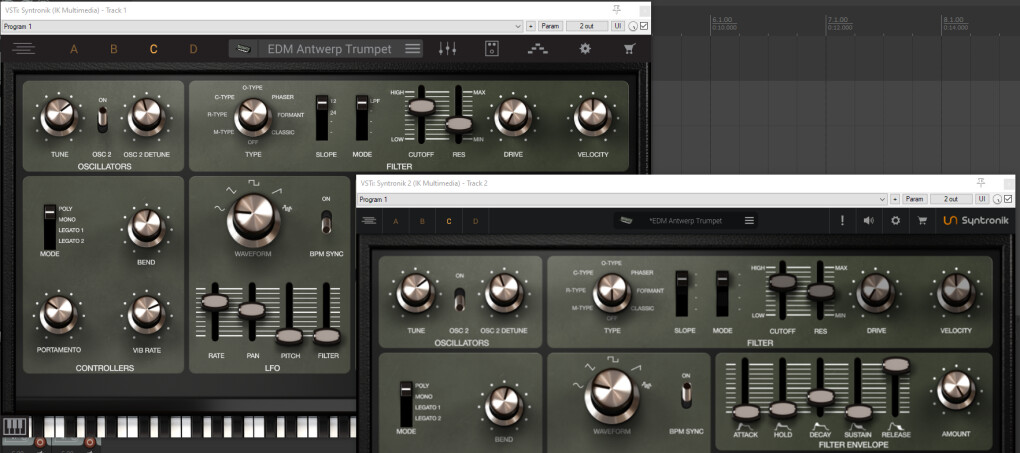The height and width of the screenshot is (453, 1020).
Task: Click the RELEASE slider handle in Syntronik 2 filter envelope
Action: coord(896,364)
